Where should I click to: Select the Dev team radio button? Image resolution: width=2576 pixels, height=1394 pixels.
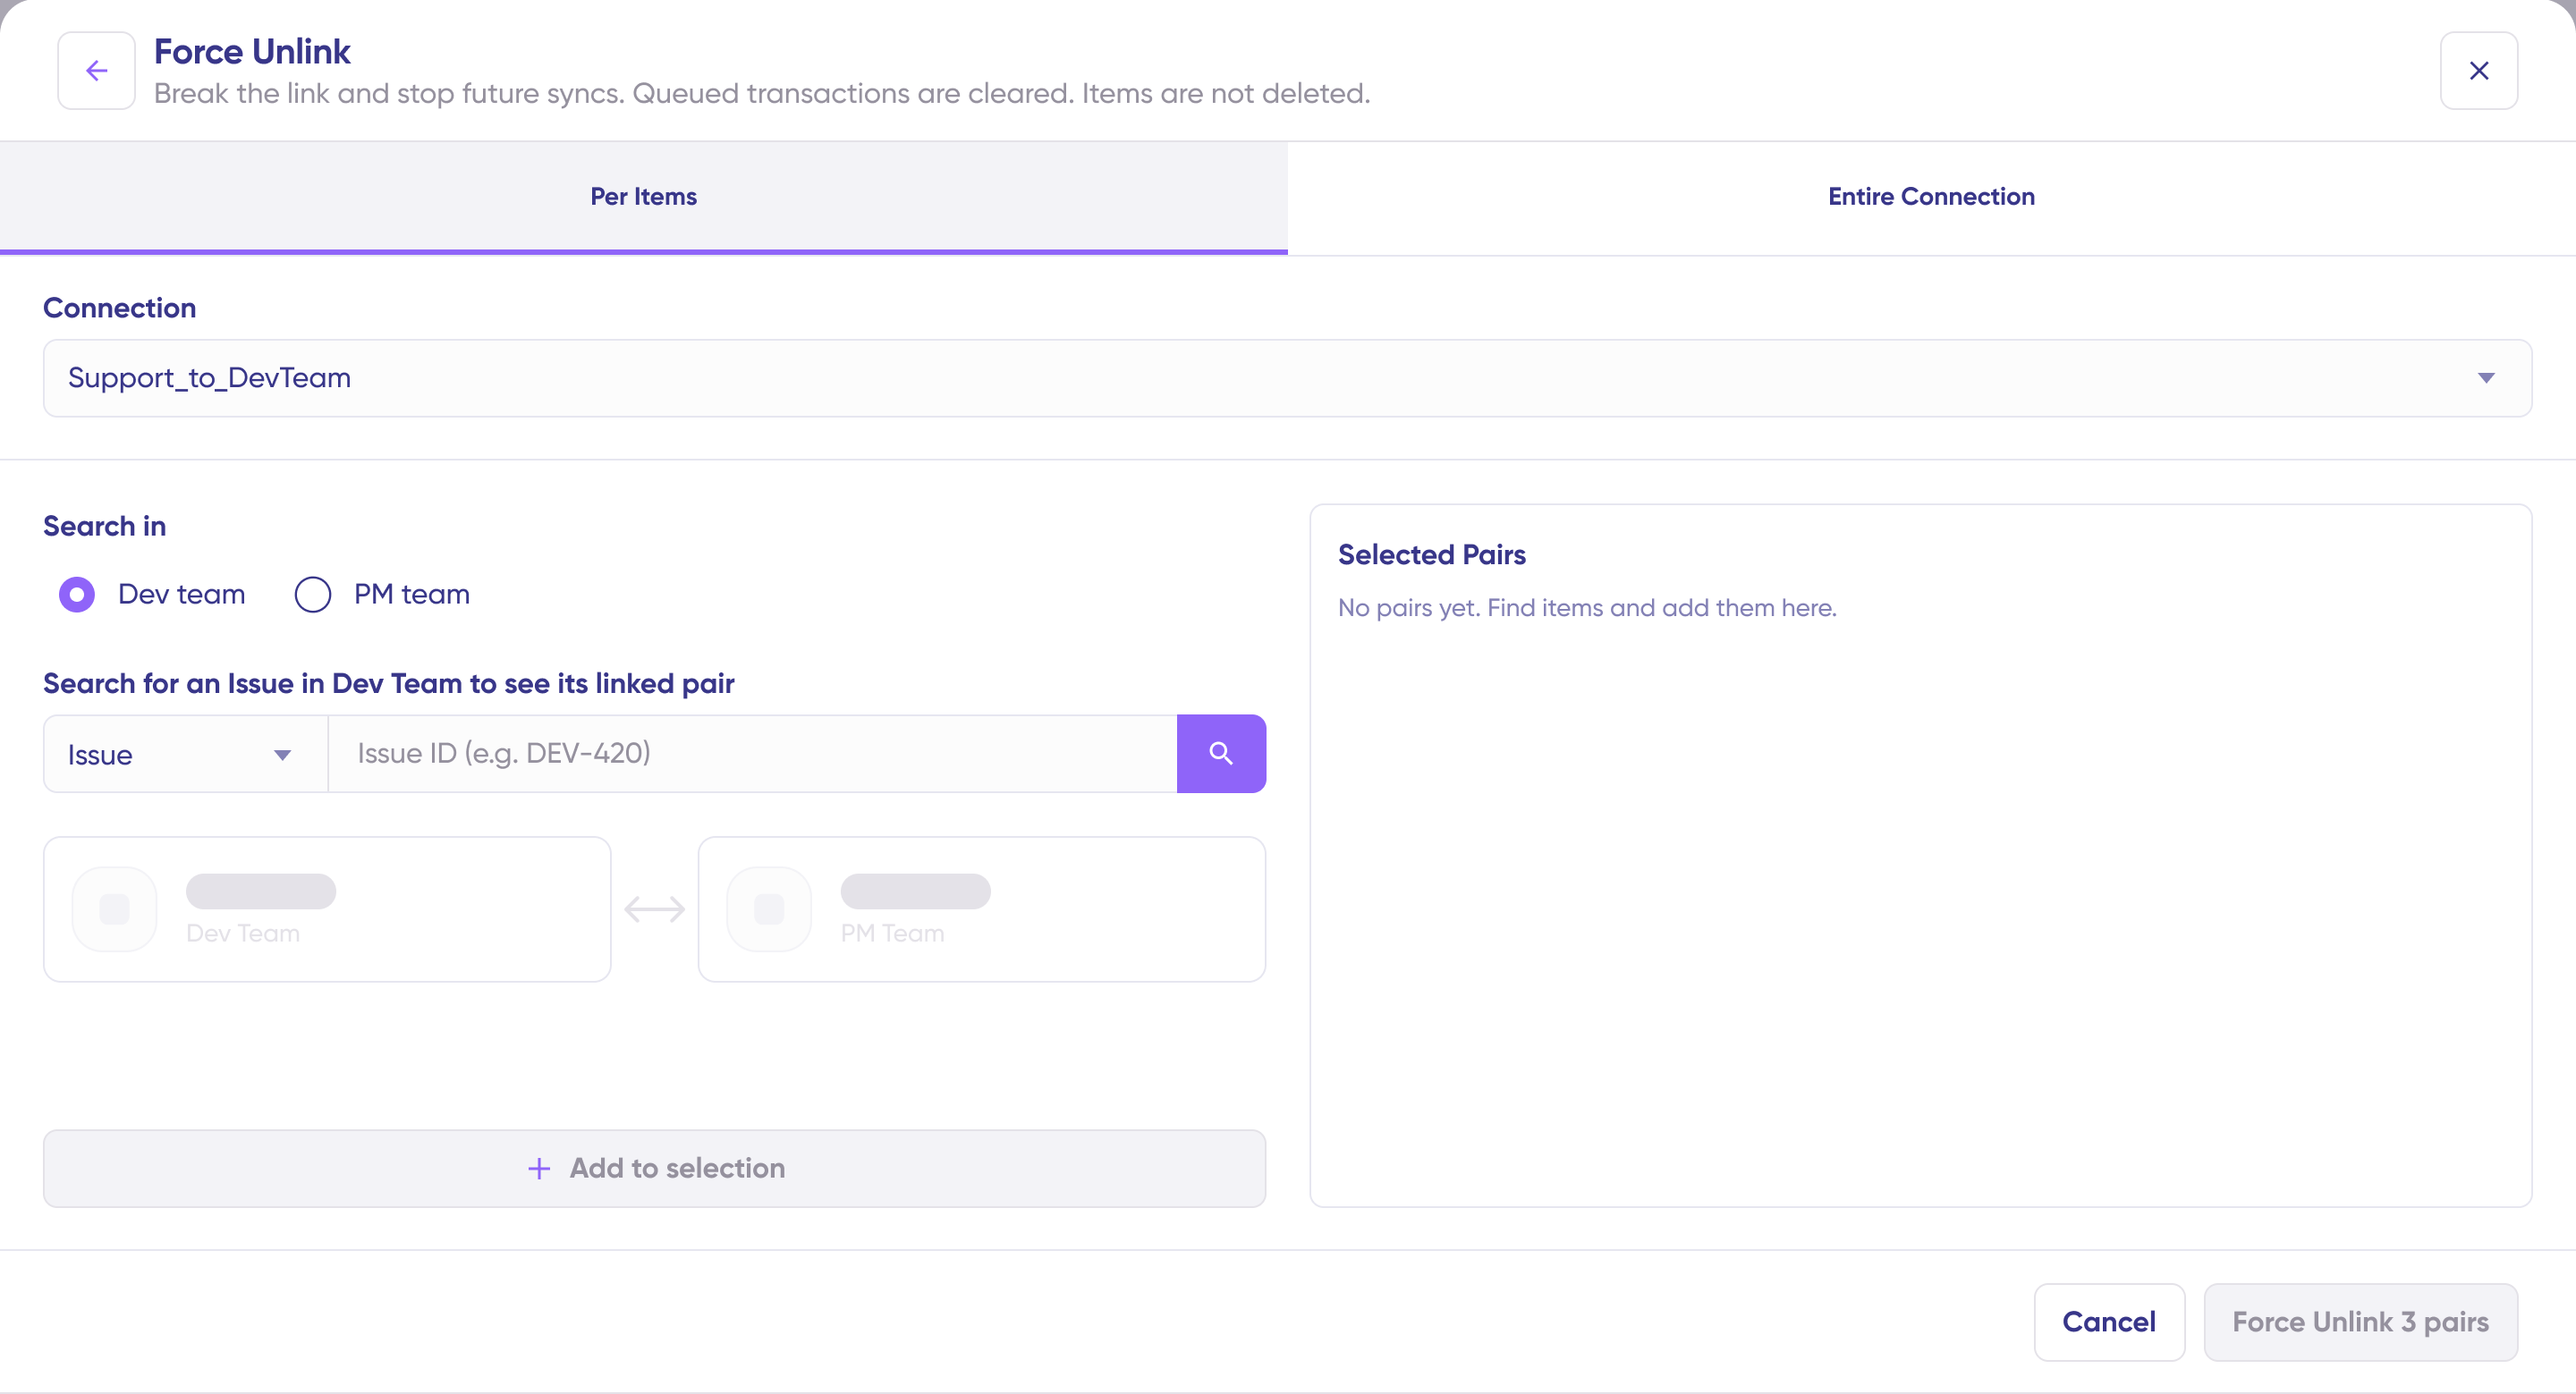(x=77, y=594)
